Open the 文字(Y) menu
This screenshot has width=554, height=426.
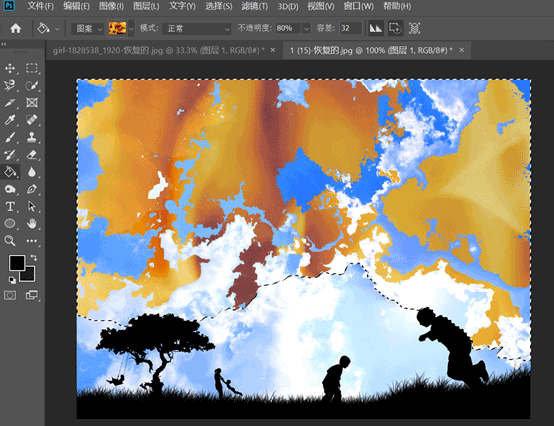pyautogui.click(x=182, y=6)
